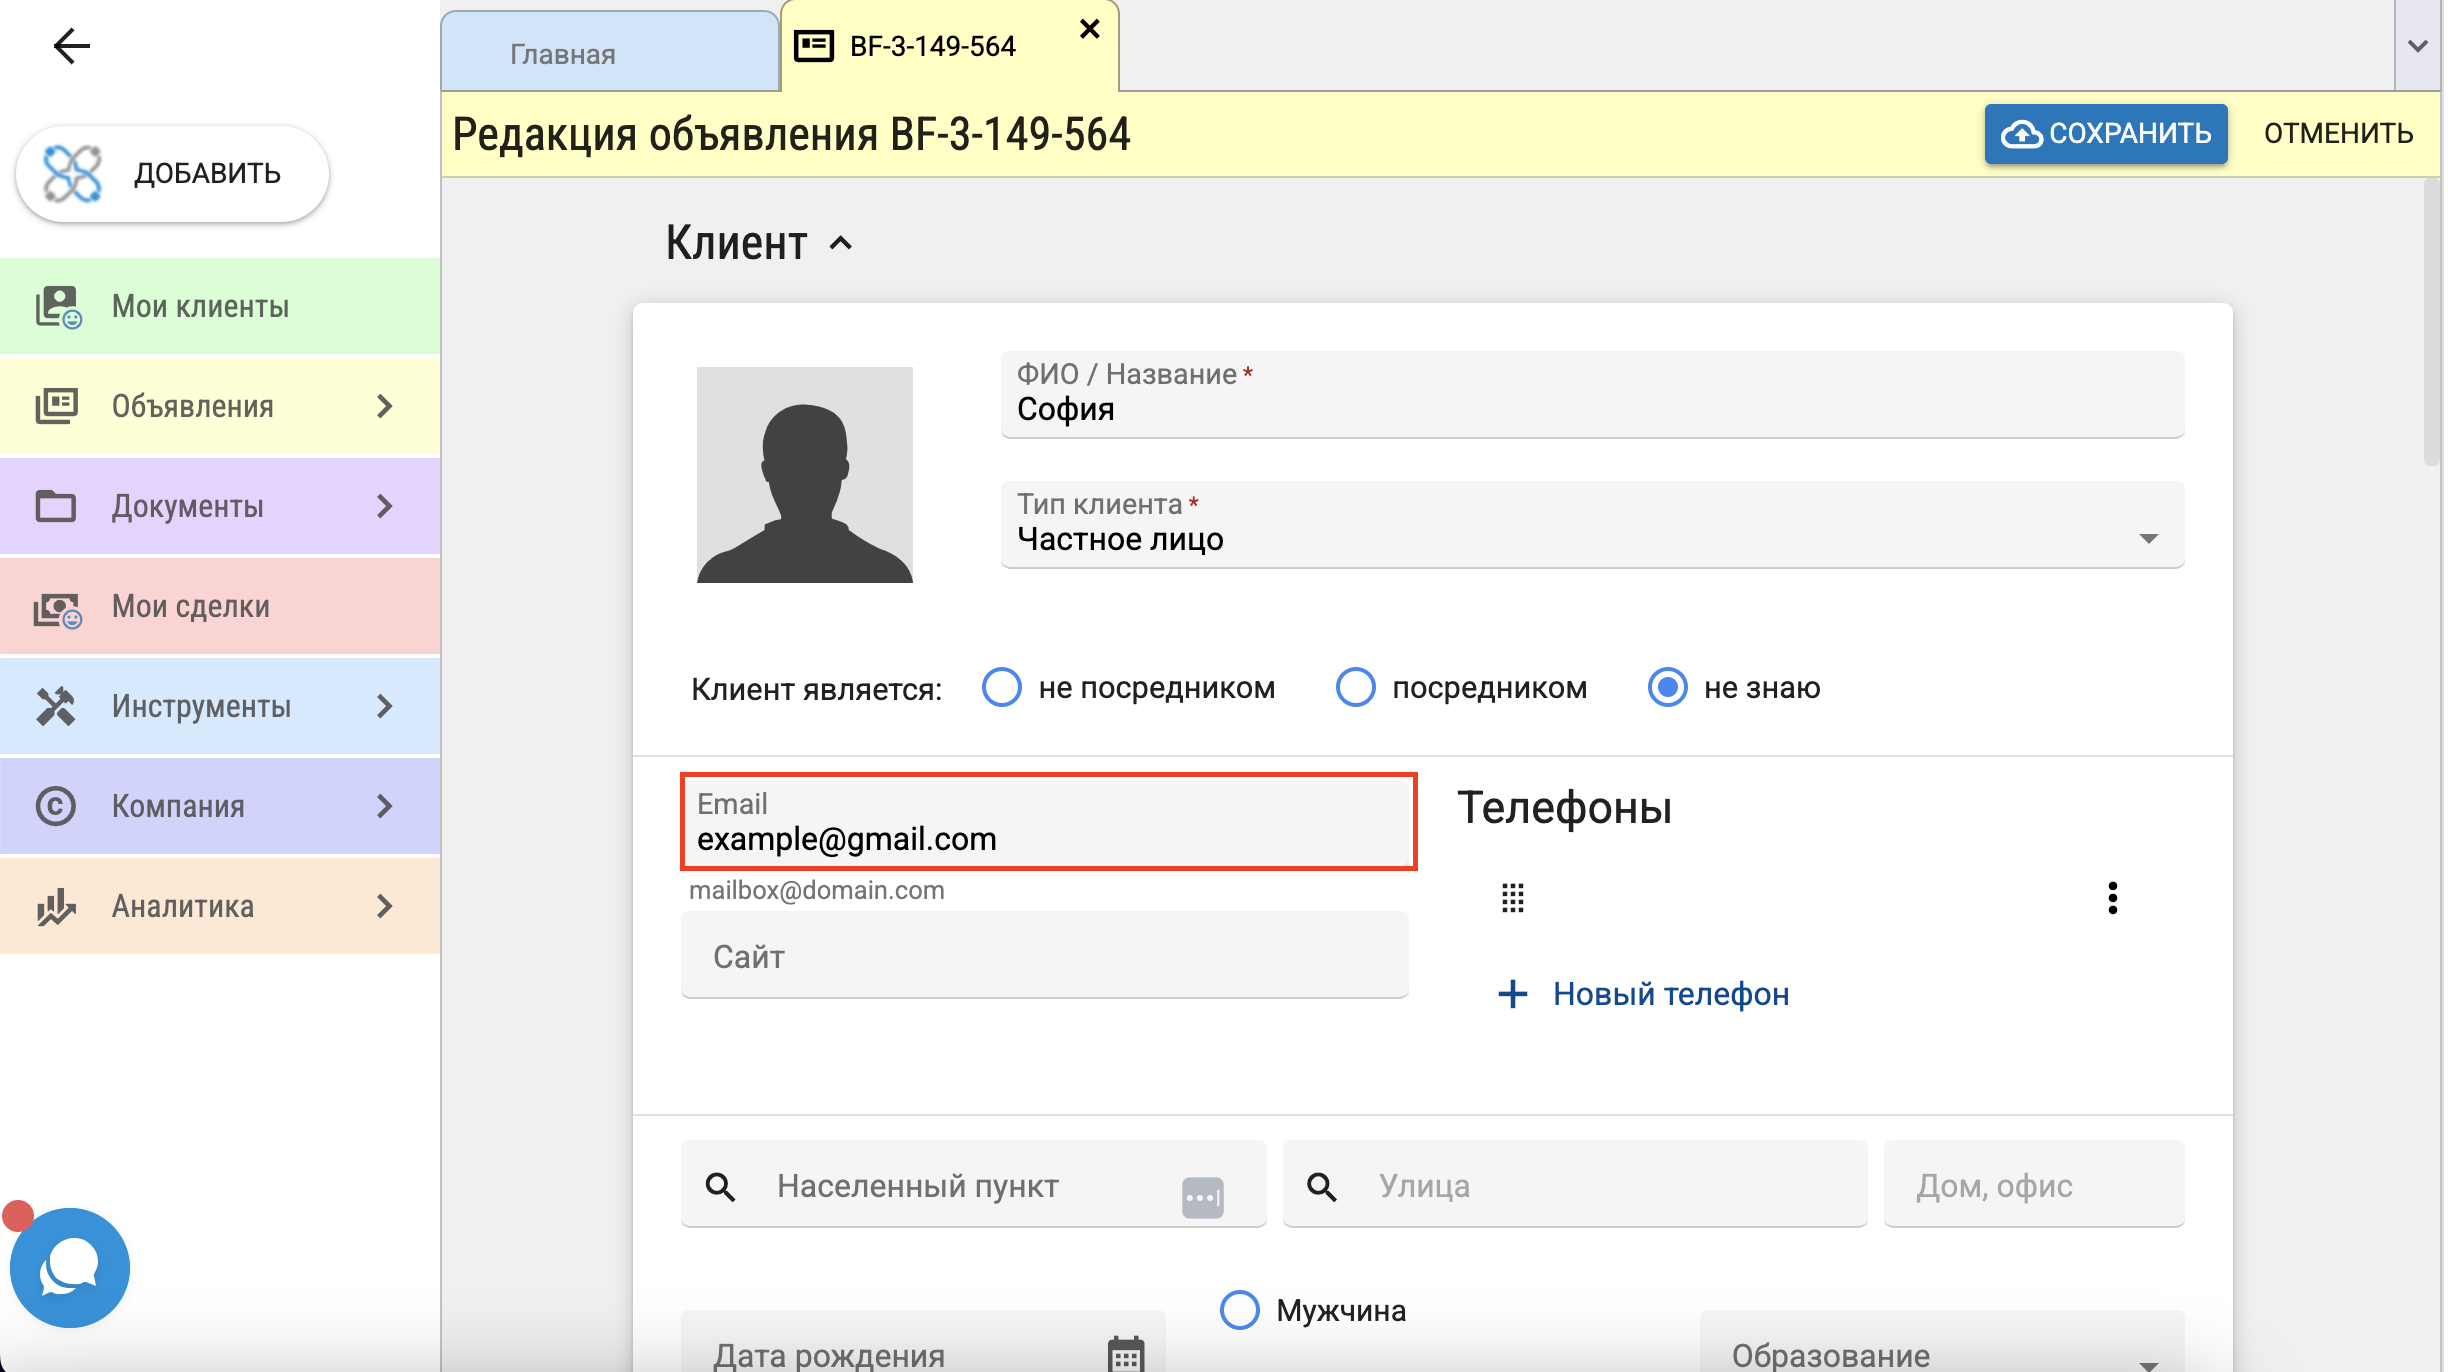The image size is (2448, 1372).
Task: Open the Тип клиента dropdown
Action: click(1592, 525)
